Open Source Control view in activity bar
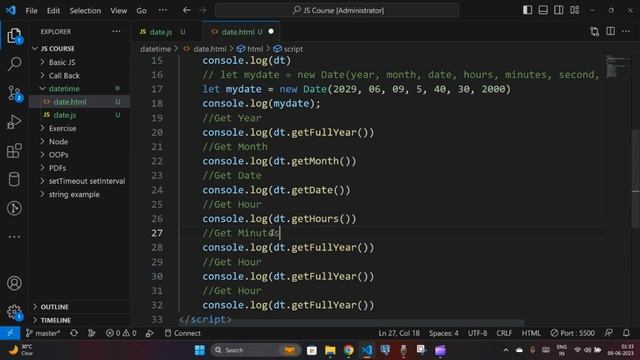 pyautogui.click(x=14, y=93)
